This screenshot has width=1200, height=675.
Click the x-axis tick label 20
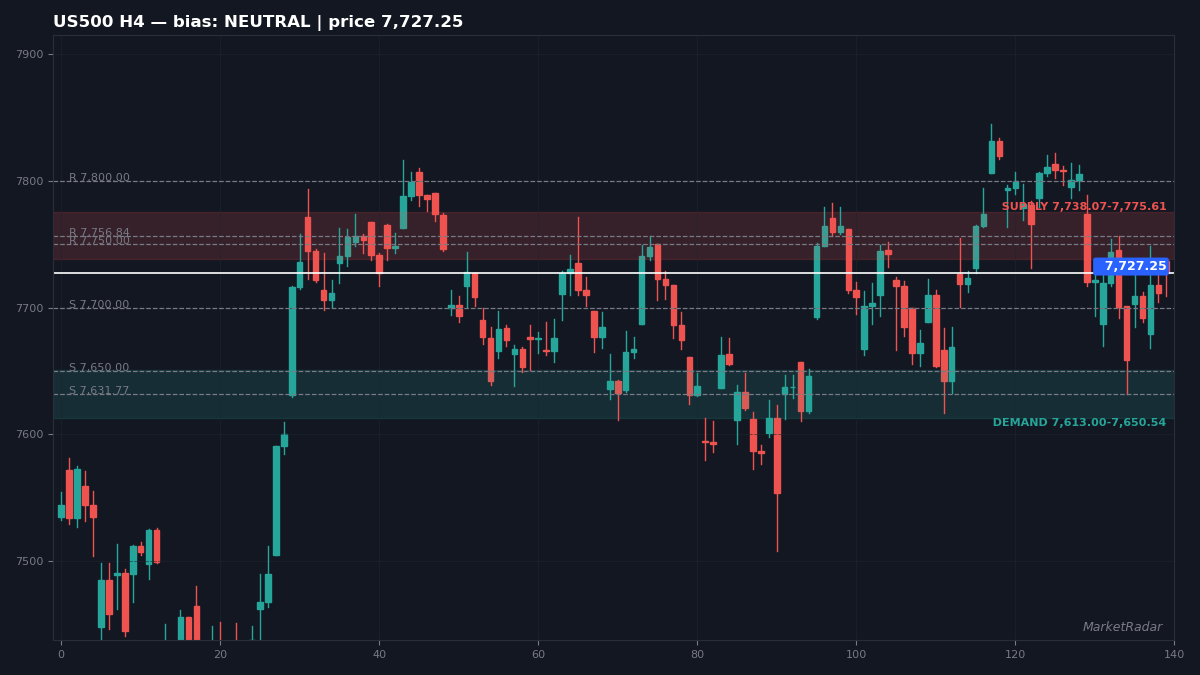(x=220, y=655)
